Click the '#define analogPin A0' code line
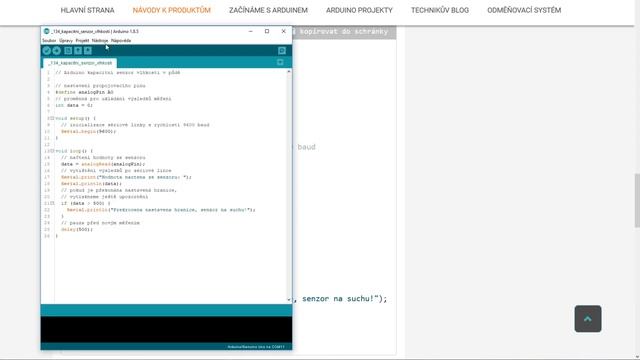640x360 pixels. 84,92
